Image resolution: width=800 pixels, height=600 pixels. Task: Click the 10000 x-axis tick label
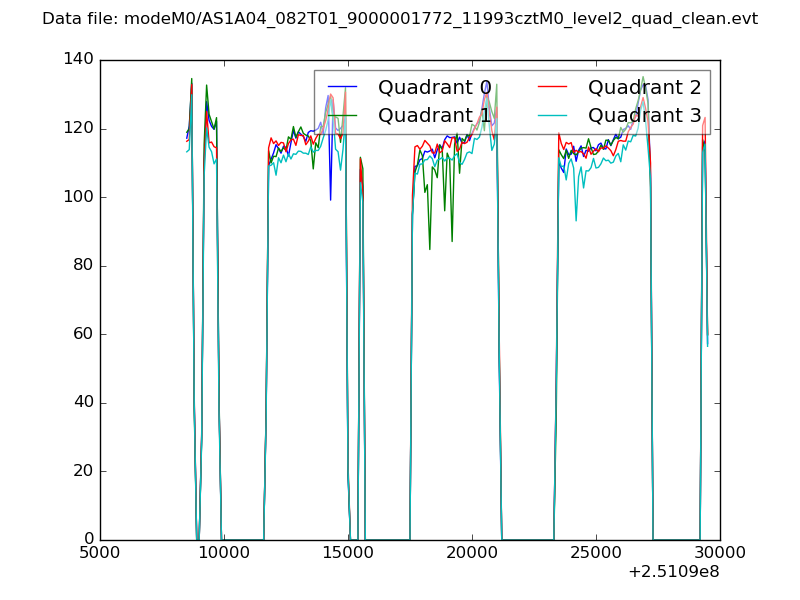click(224, 553)
